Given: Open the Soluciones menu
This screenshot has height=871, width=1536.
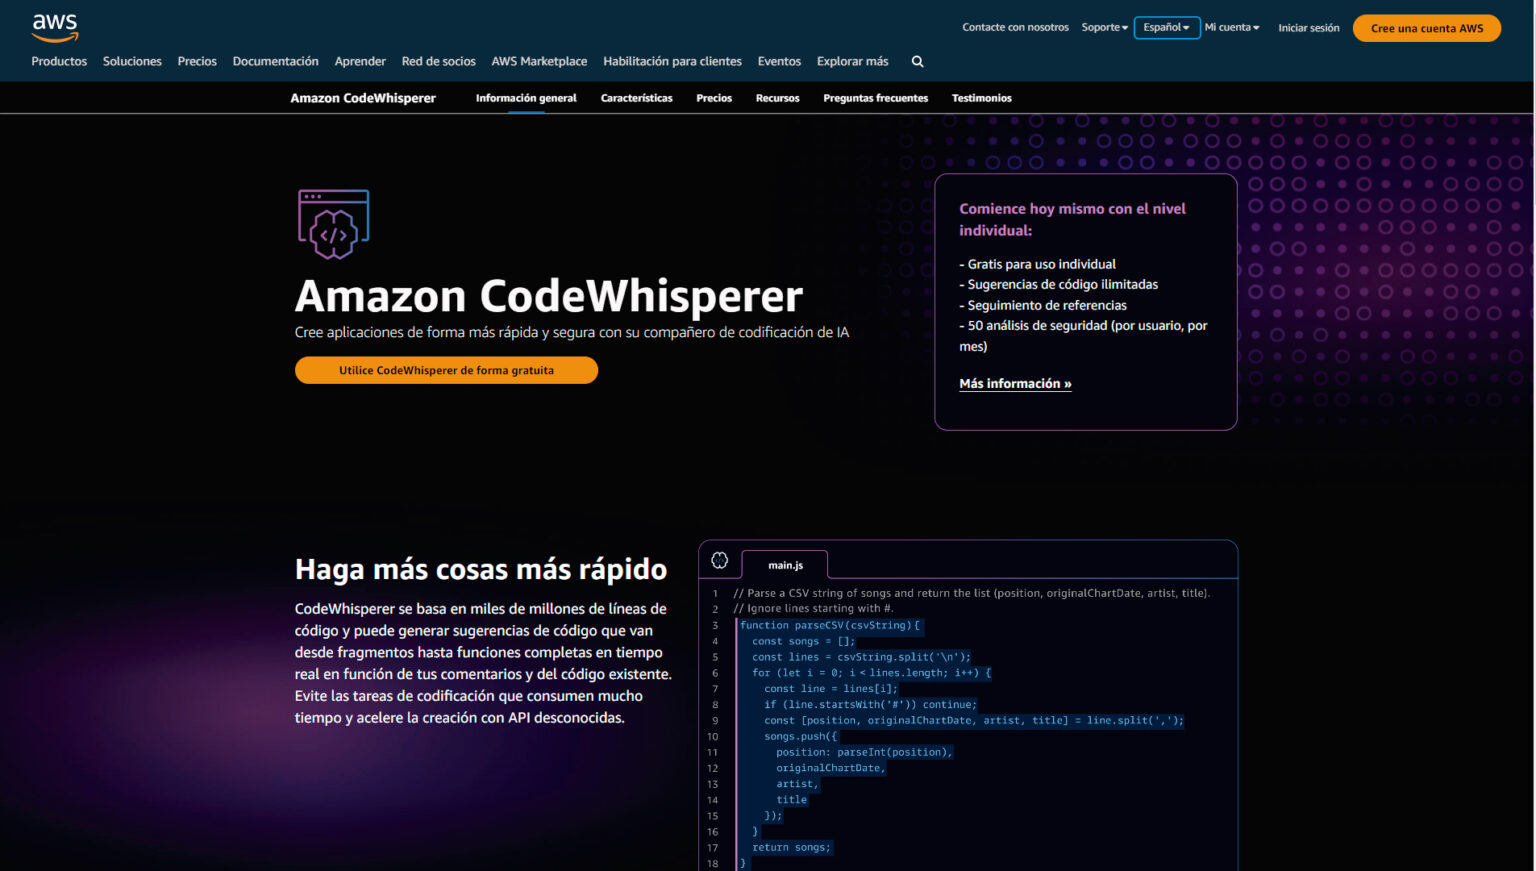Looking at the screenshot, I should pos(132,62).
